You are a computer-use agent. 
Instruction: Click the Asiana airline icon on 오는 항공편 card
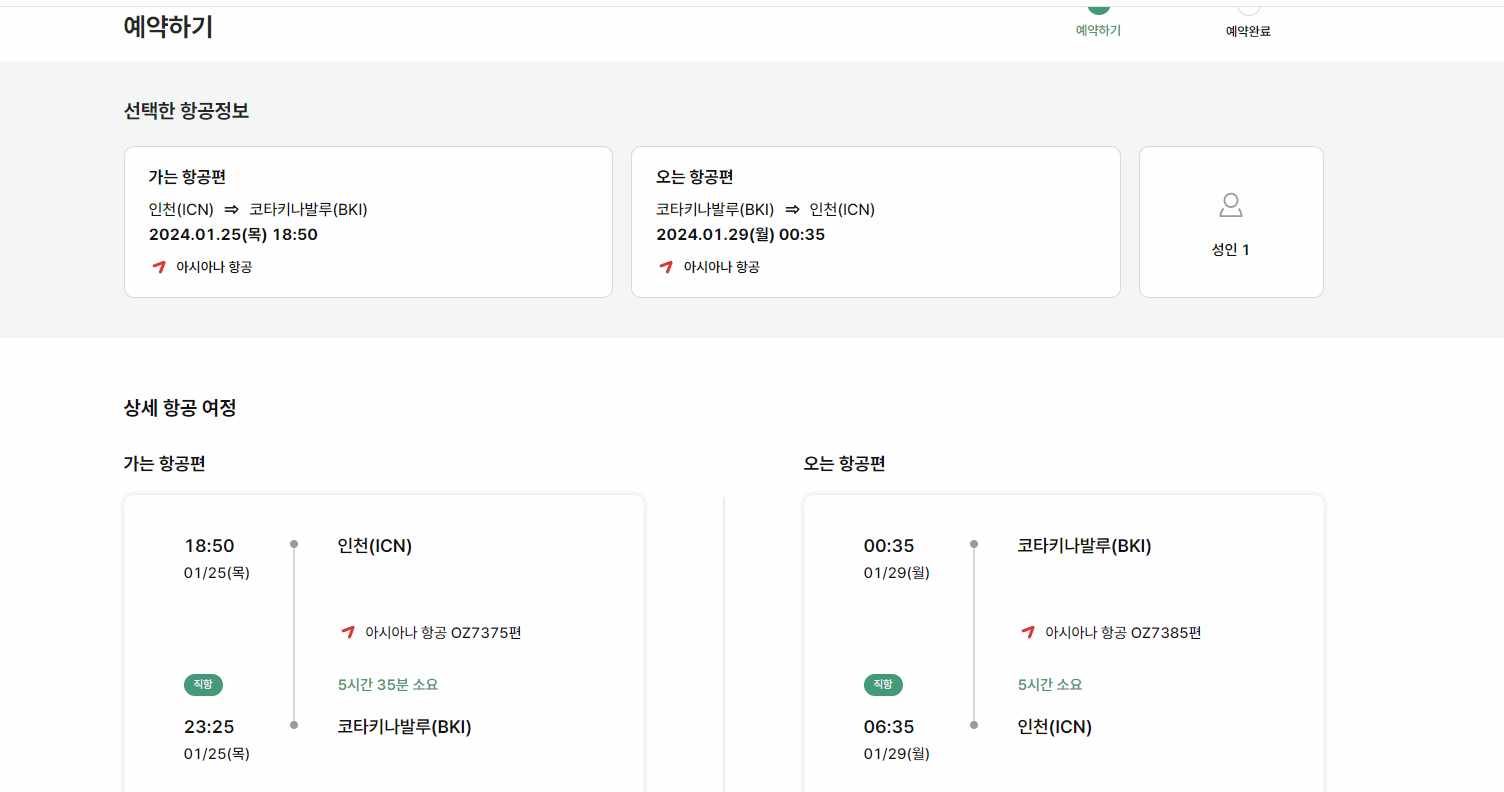tap(667, 267)
